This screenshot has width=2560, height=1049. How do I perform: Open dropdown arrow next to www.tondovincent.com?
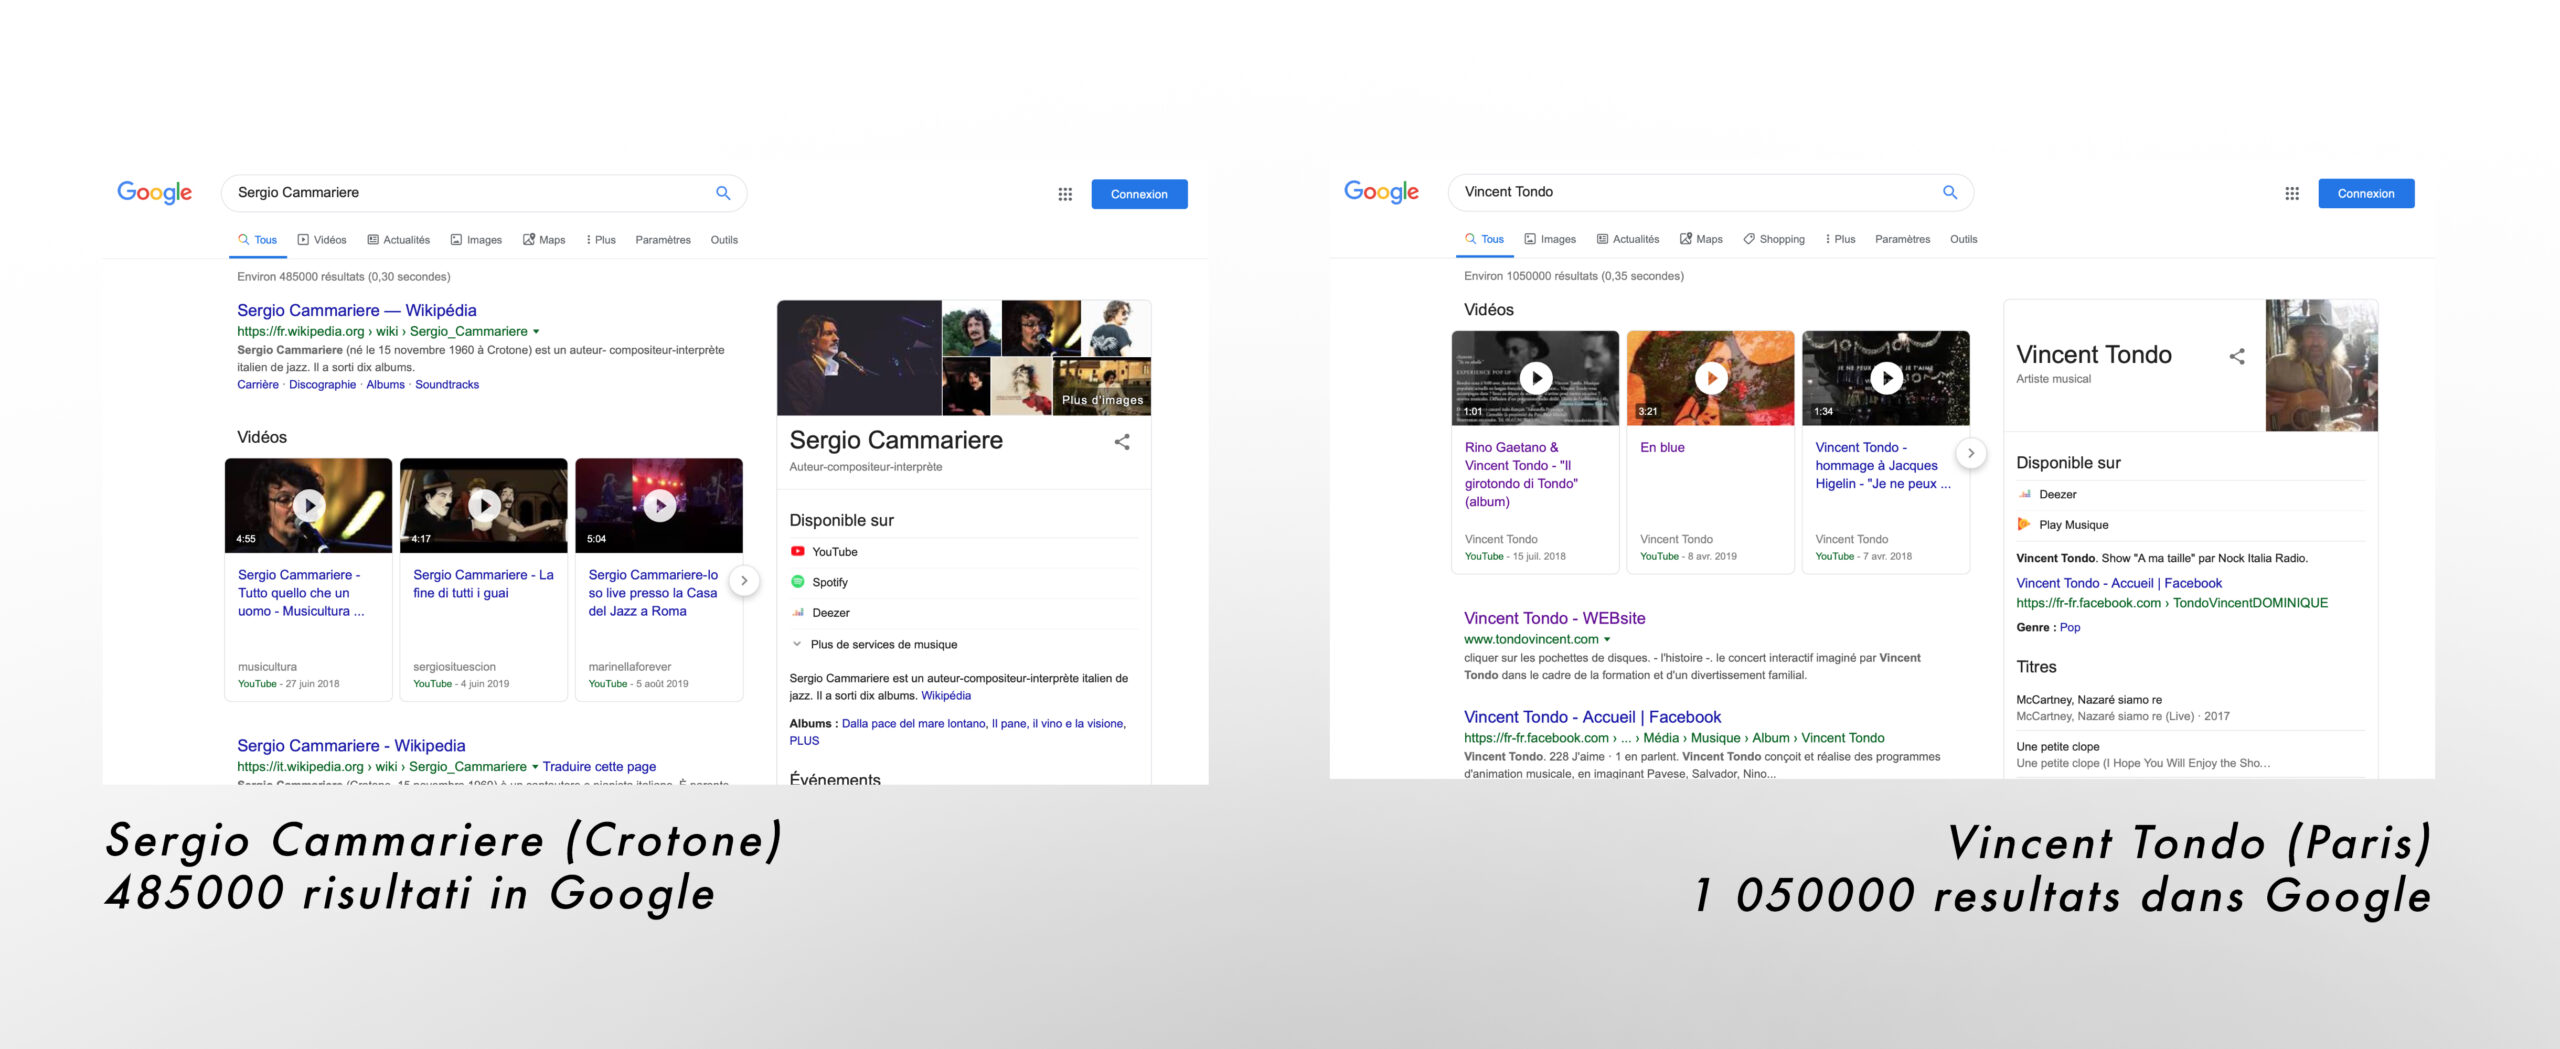(x=1608, y=640)
